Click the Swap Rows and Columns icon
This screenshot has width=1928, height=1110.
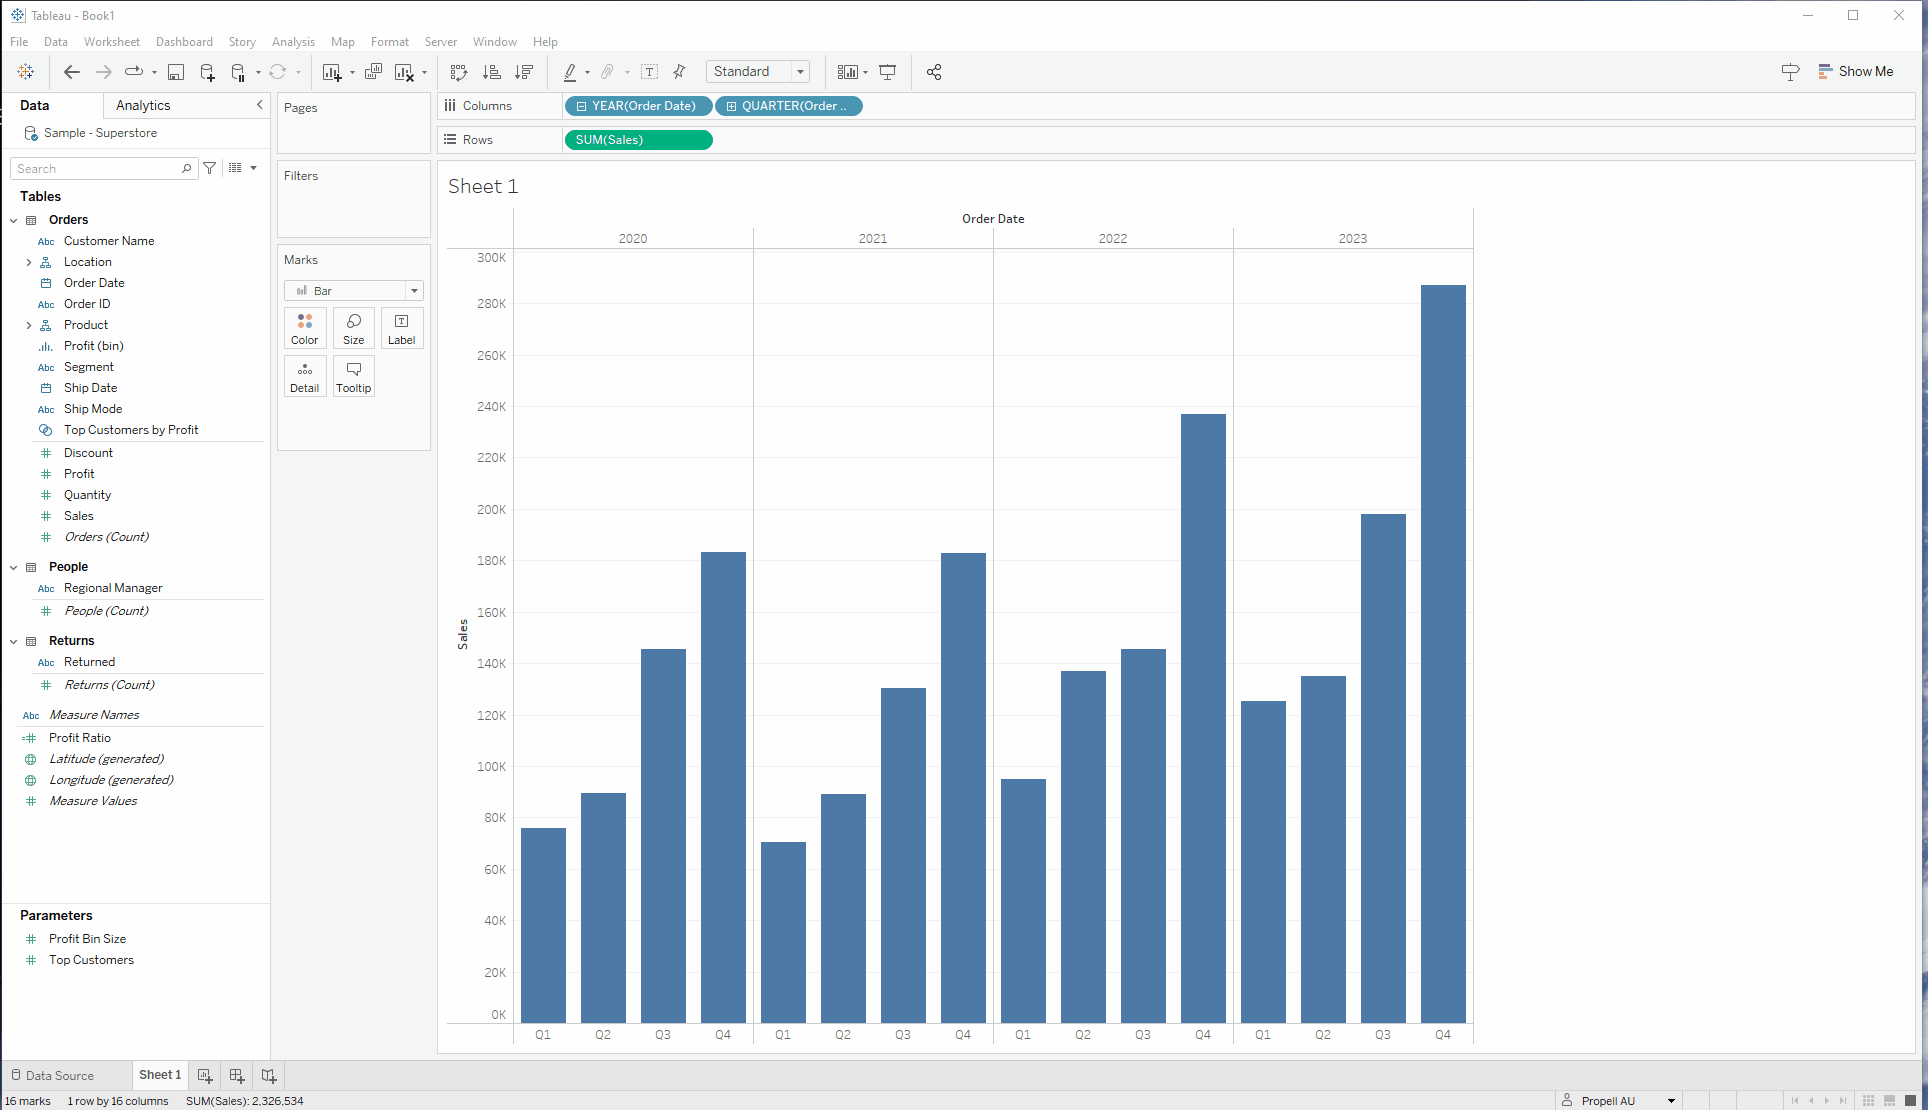(x=459, y=72)
